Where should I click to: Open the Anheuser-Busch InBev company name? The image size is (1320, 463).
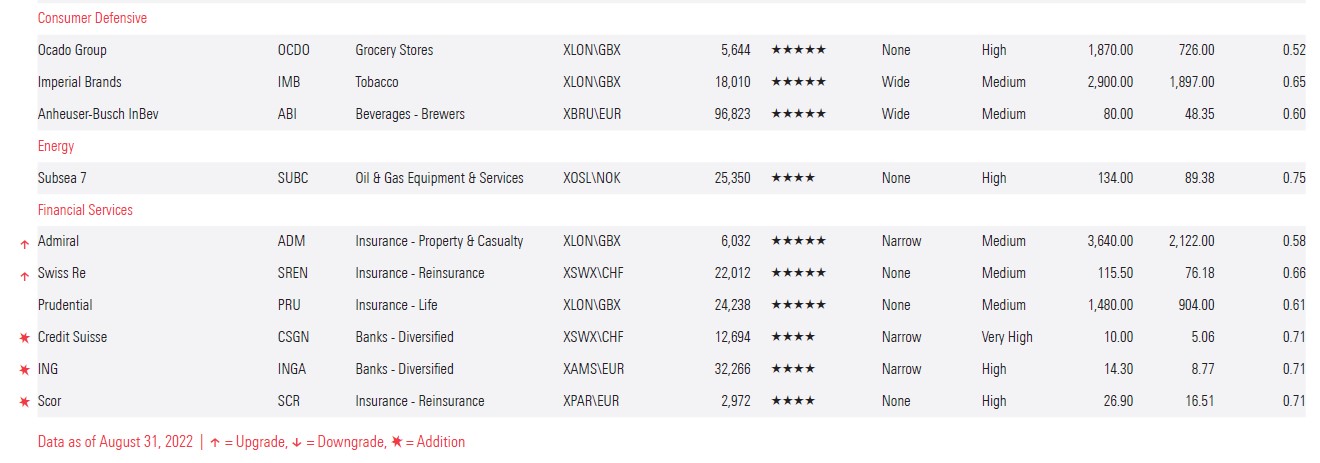click(98, 114)
